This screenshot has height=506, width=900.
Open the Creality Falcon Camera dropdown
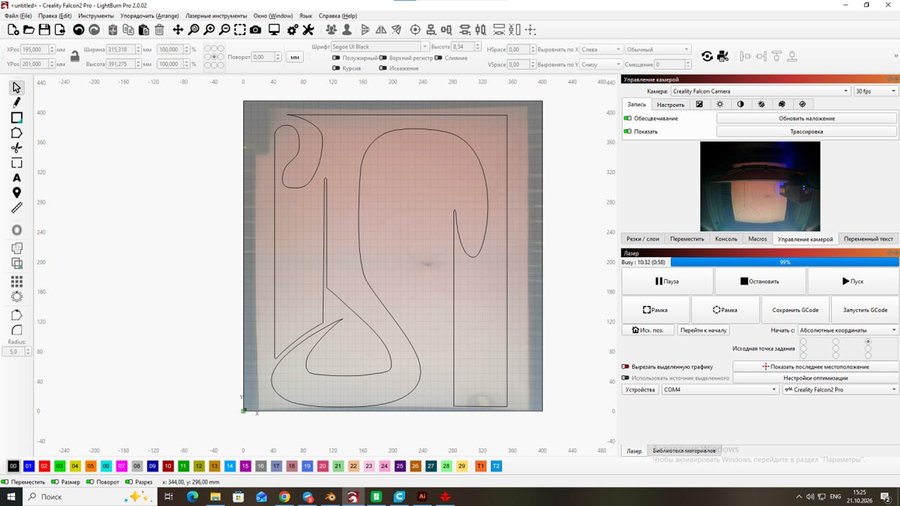[760, 91]
